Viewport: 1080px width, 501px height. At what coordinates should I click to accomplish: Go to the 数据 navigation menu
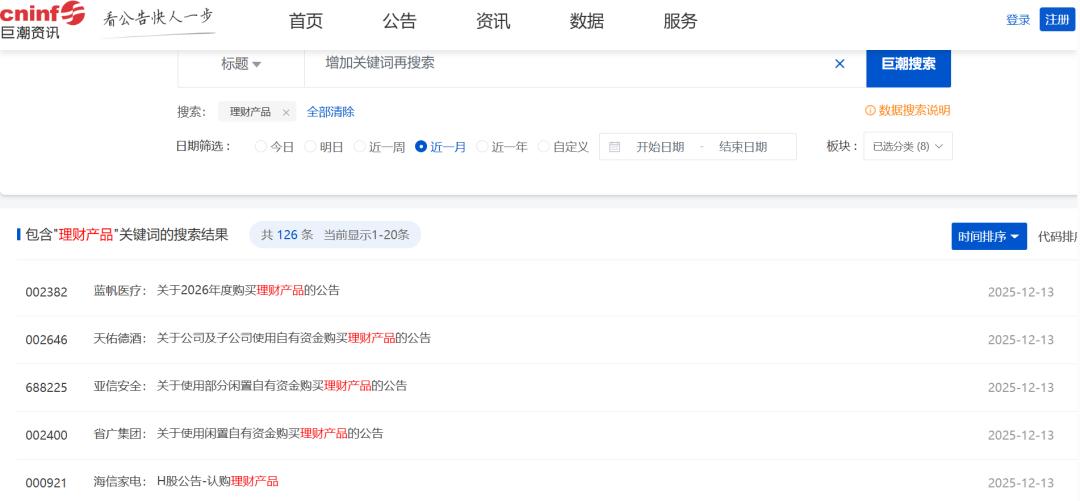click(586, 21)
